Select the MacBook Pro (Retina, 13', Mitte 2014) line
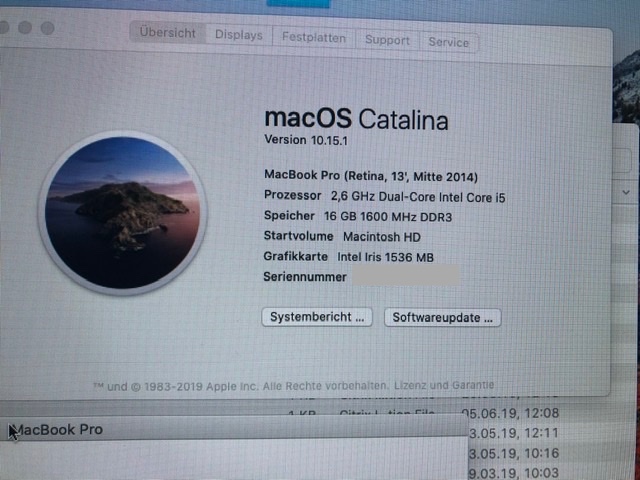This screenshot has height=480, width=640. click(371, 176)
